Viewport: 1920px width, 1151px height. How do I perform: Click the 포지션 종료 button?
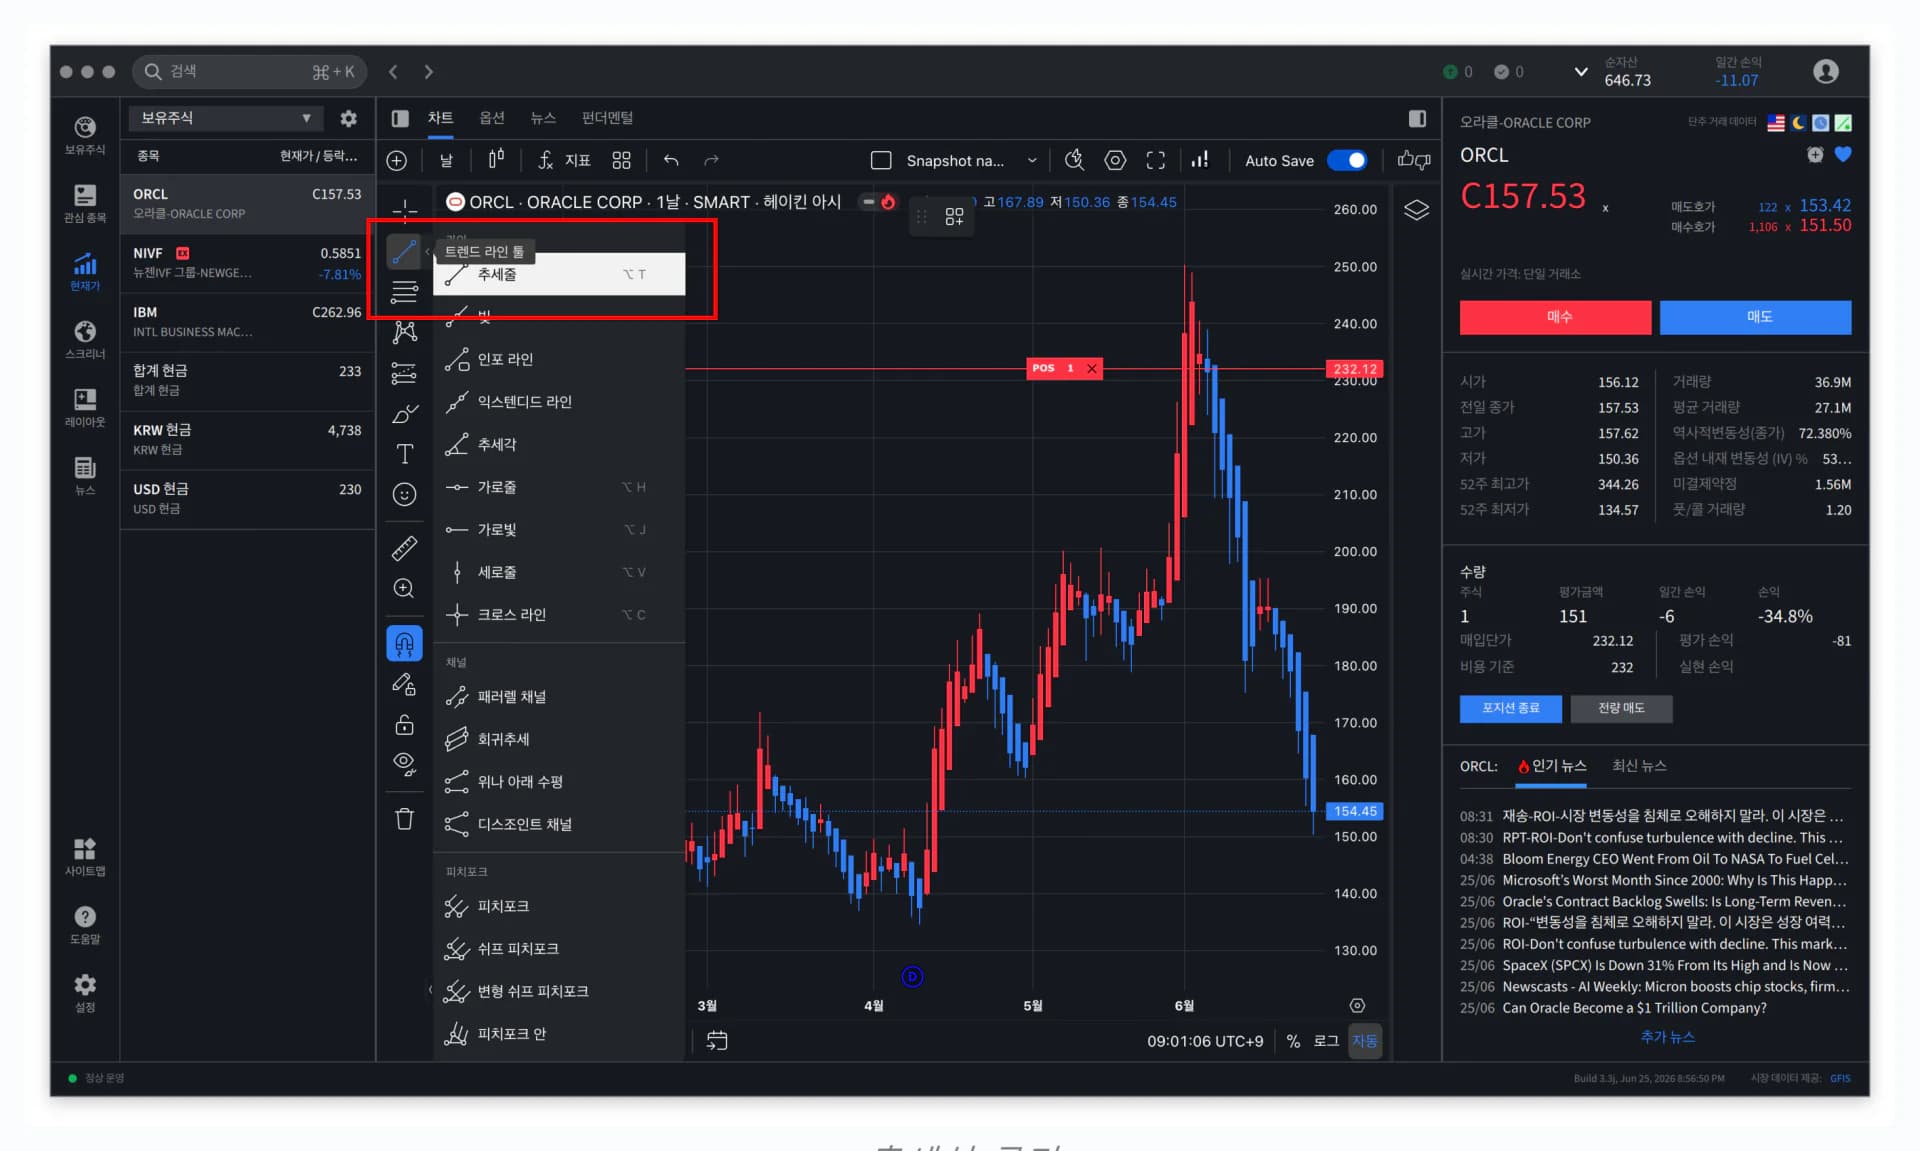1510,708
